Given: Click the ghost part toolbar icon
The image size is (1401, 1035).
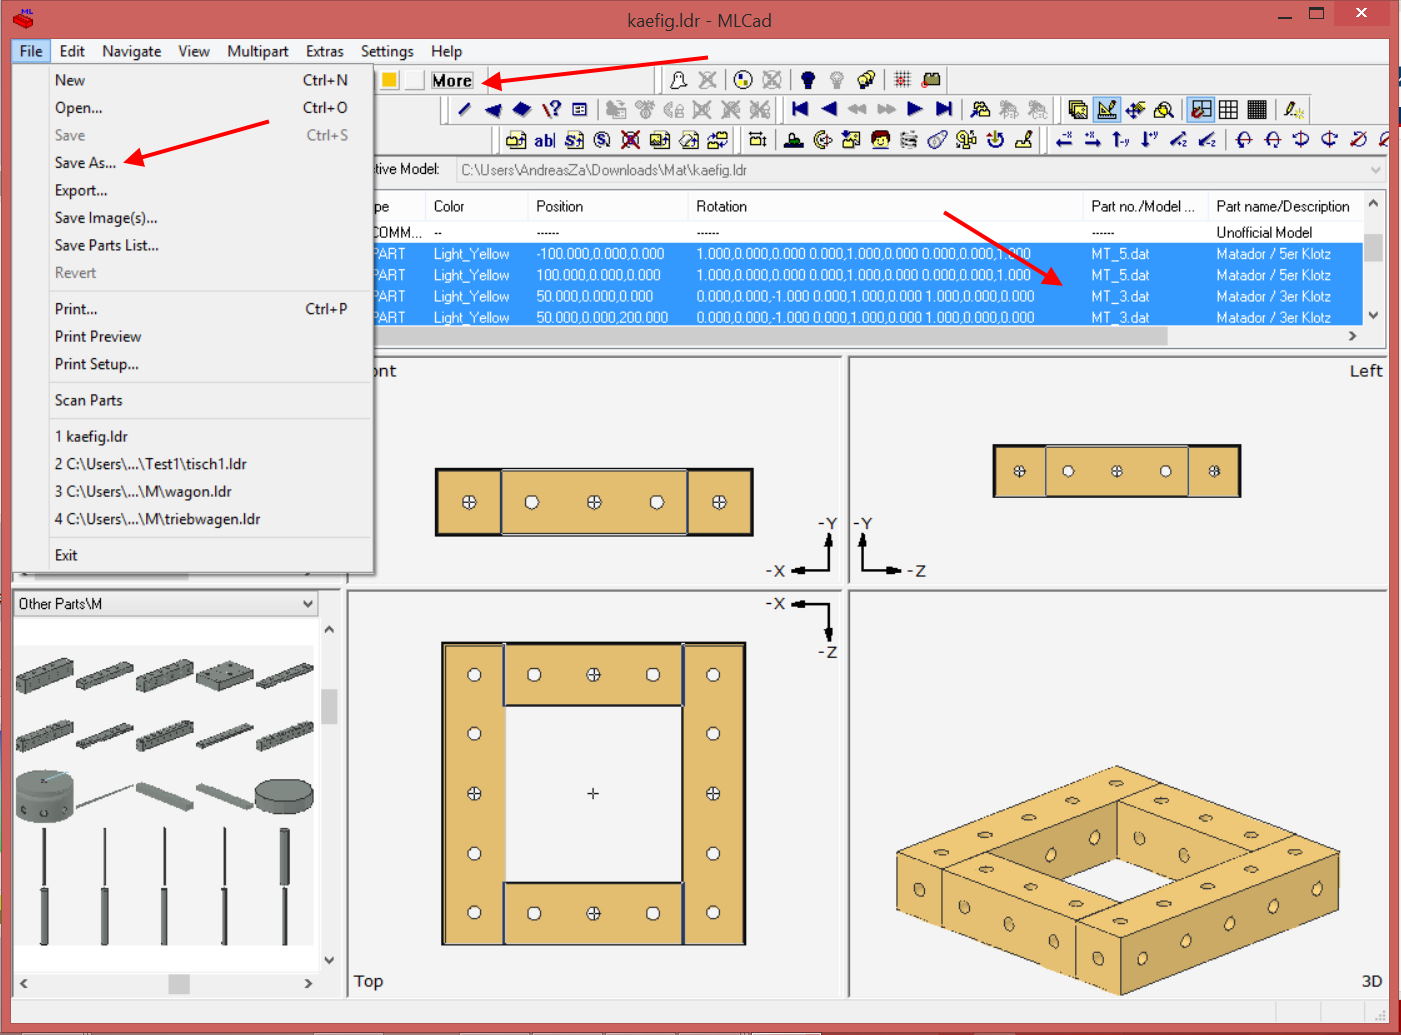Looking at the screenshot, I should point(678,80).
